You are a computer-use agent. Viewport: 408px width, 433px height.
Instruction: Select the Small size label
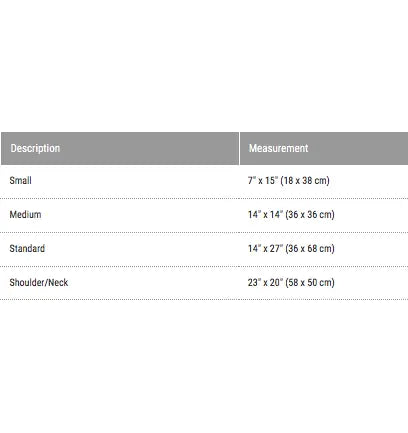tap(20, 180)
